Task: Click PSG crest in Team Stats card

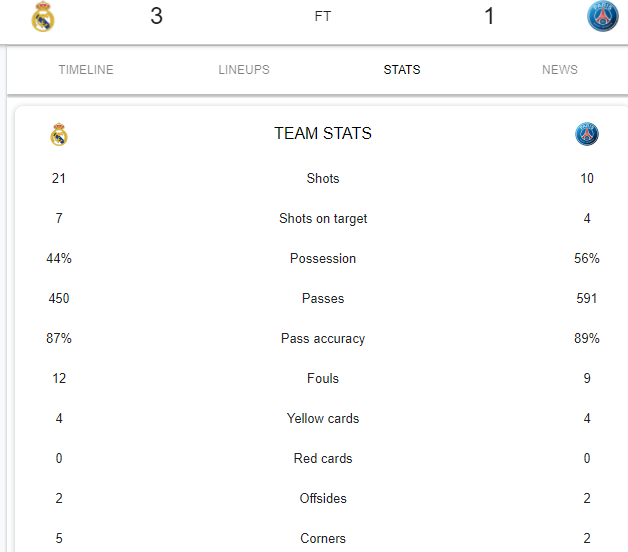Action: (587, 134)
